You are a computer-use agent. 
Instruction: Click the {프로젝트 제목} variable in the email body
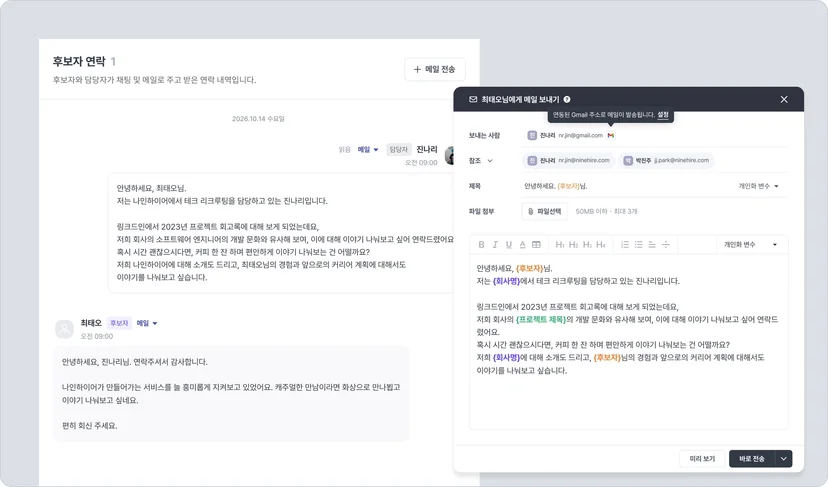(x=541, y=320)
